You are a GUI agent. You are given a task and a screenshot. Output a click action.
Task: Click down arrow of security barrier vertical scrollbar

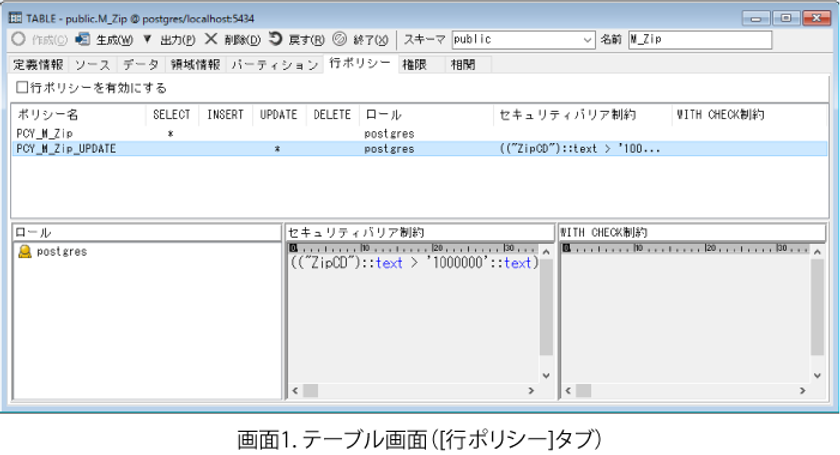pos(546,376)
